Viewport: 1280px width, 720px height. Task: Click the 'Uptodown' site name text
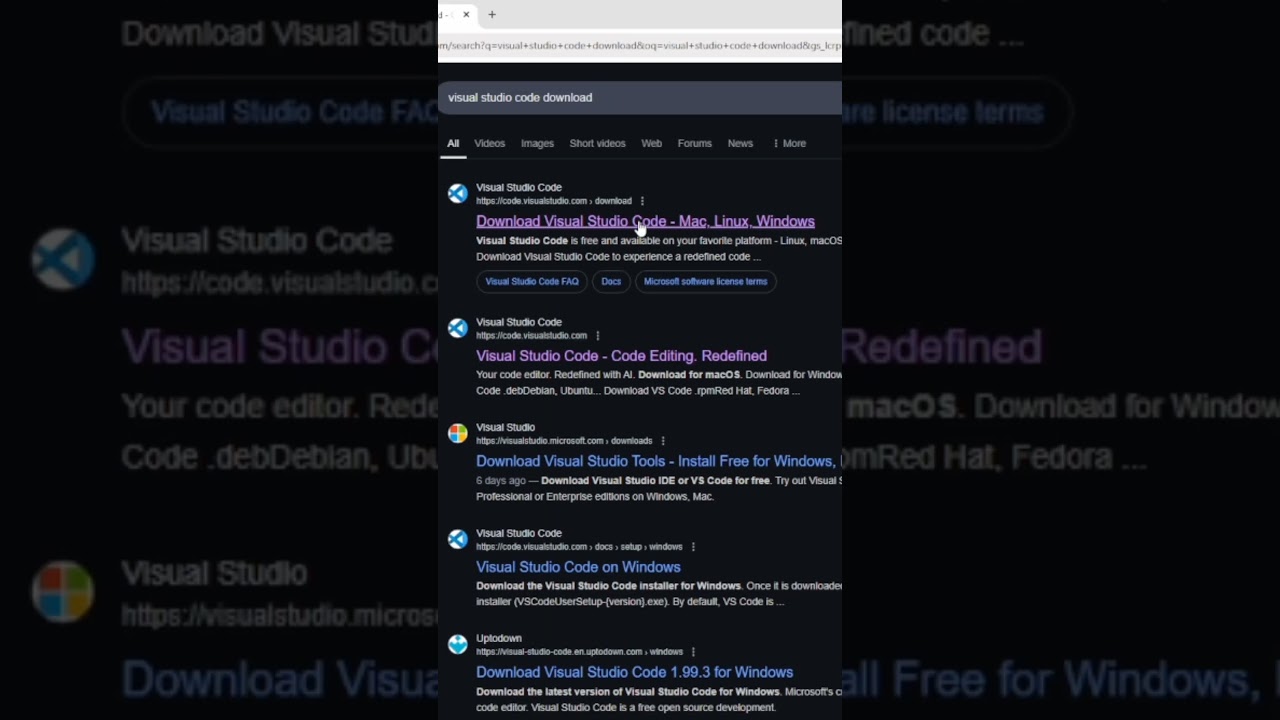(x=499, y=638)
